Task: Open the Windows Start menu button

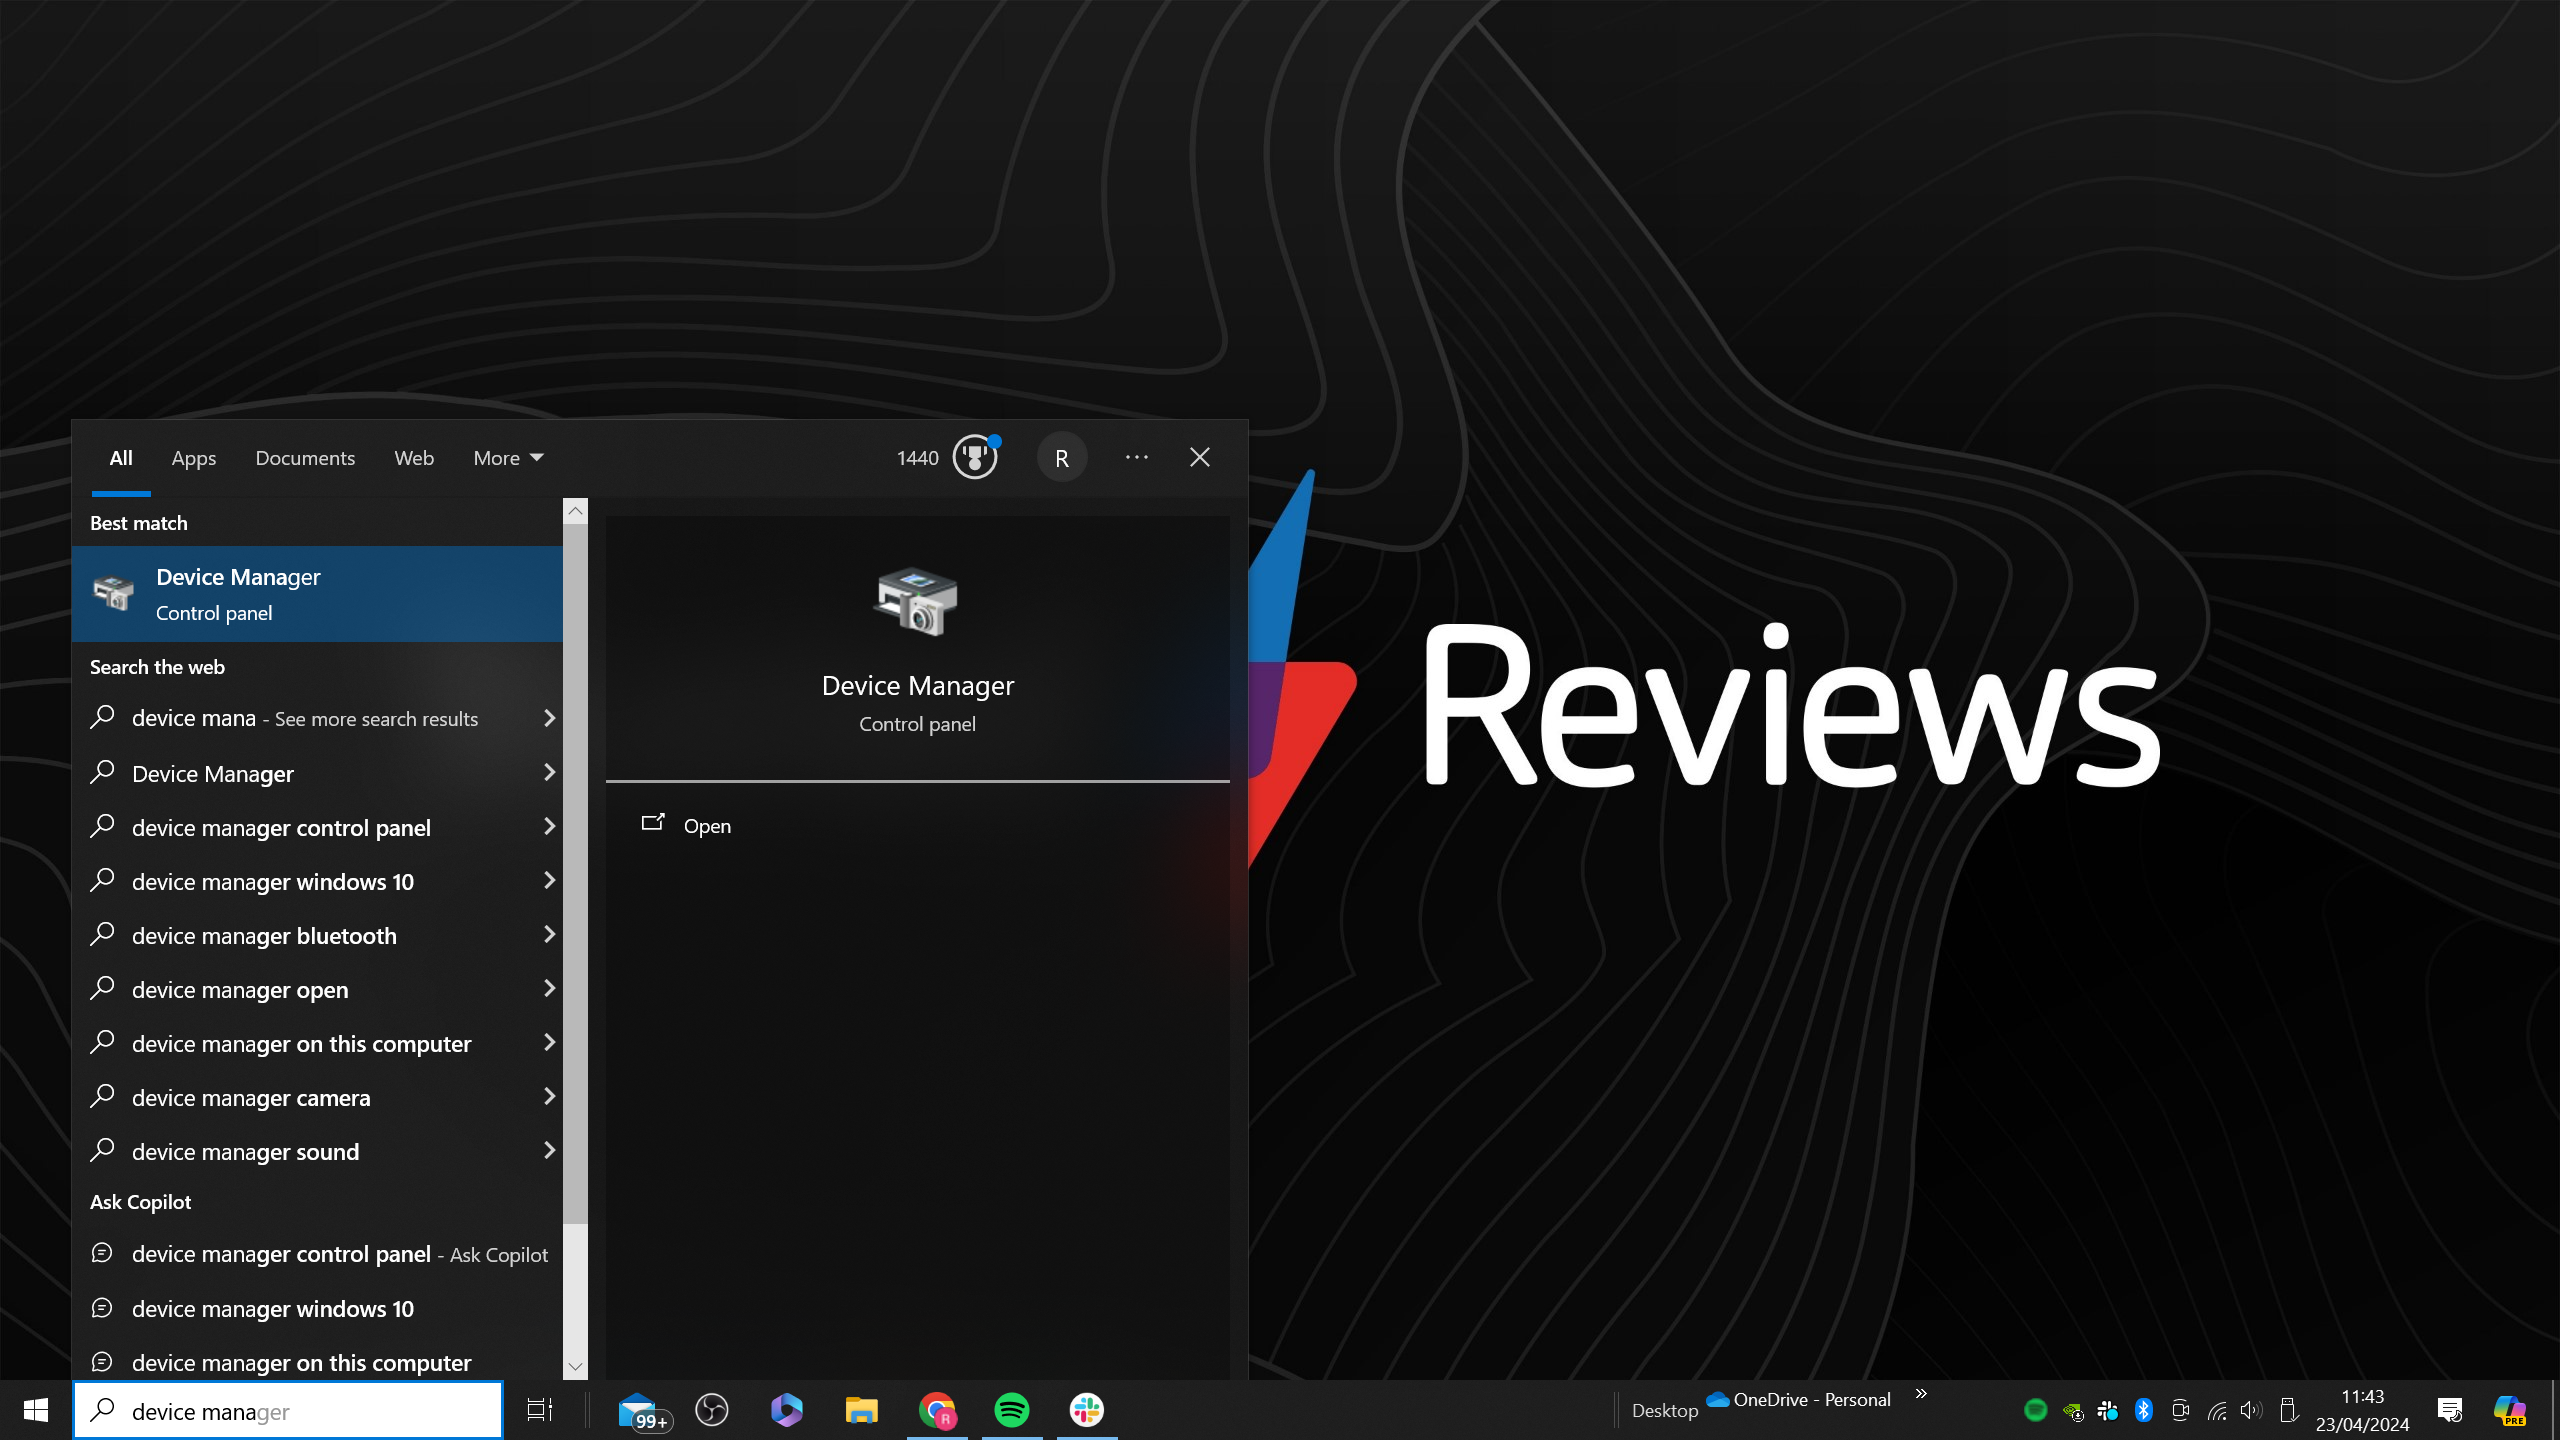Action: (36, 1410)
